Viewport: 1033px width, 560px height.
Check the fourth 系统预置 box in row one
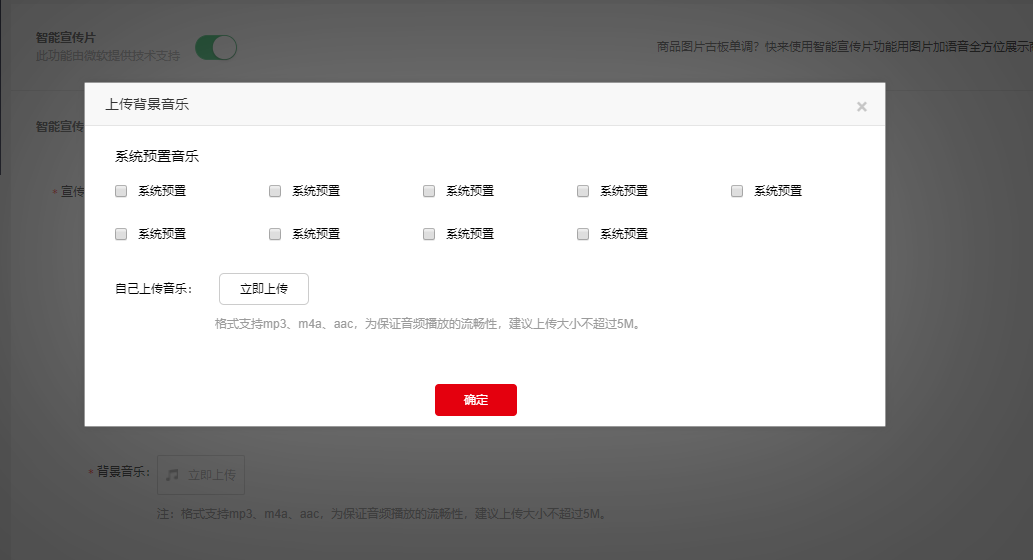tap(583, 191)
